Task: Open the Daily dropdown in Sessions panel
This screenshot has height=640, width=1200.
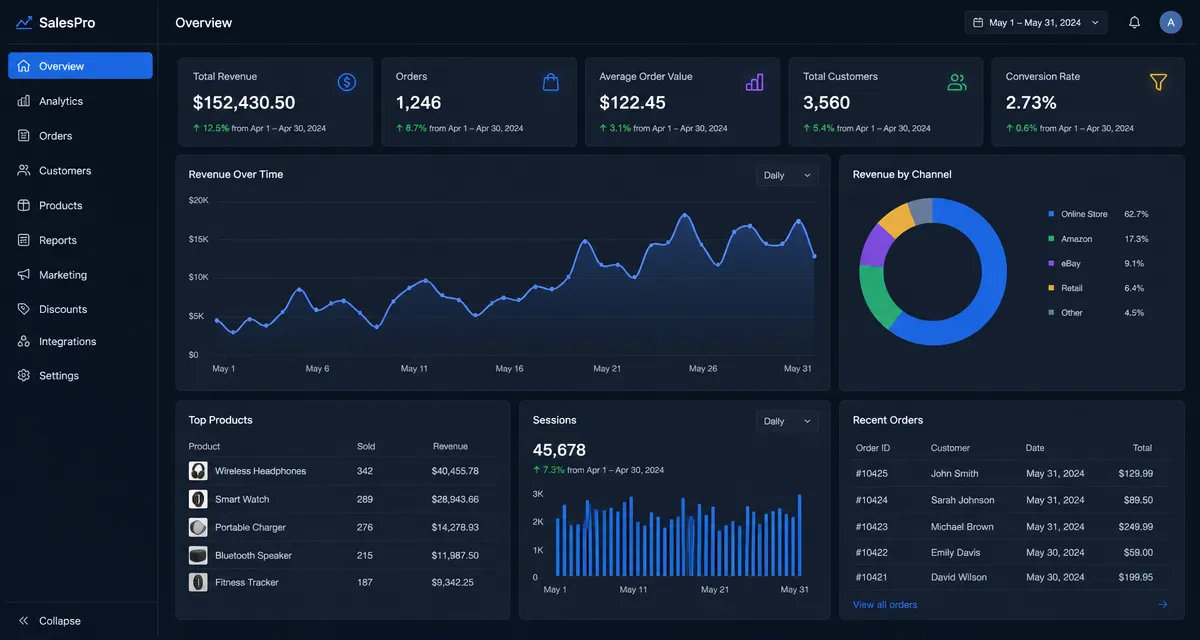Action: point(787,421)
